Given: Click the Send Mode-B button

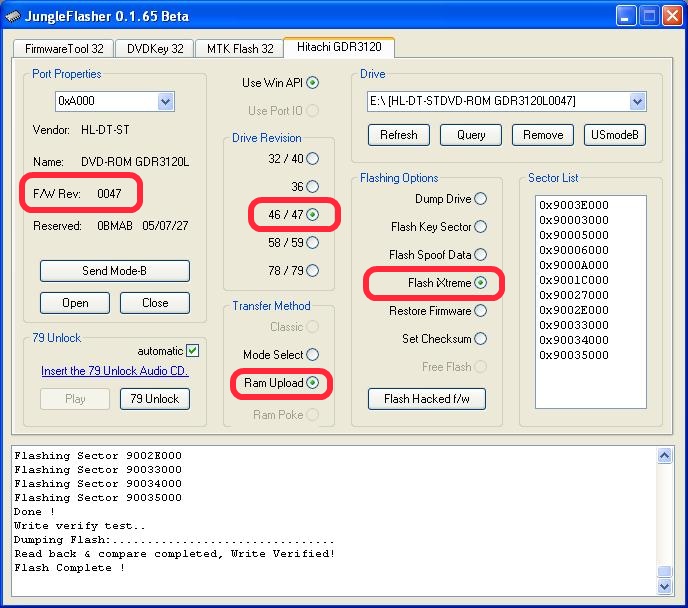Looking at the screenshot, I should coord(115,271).
